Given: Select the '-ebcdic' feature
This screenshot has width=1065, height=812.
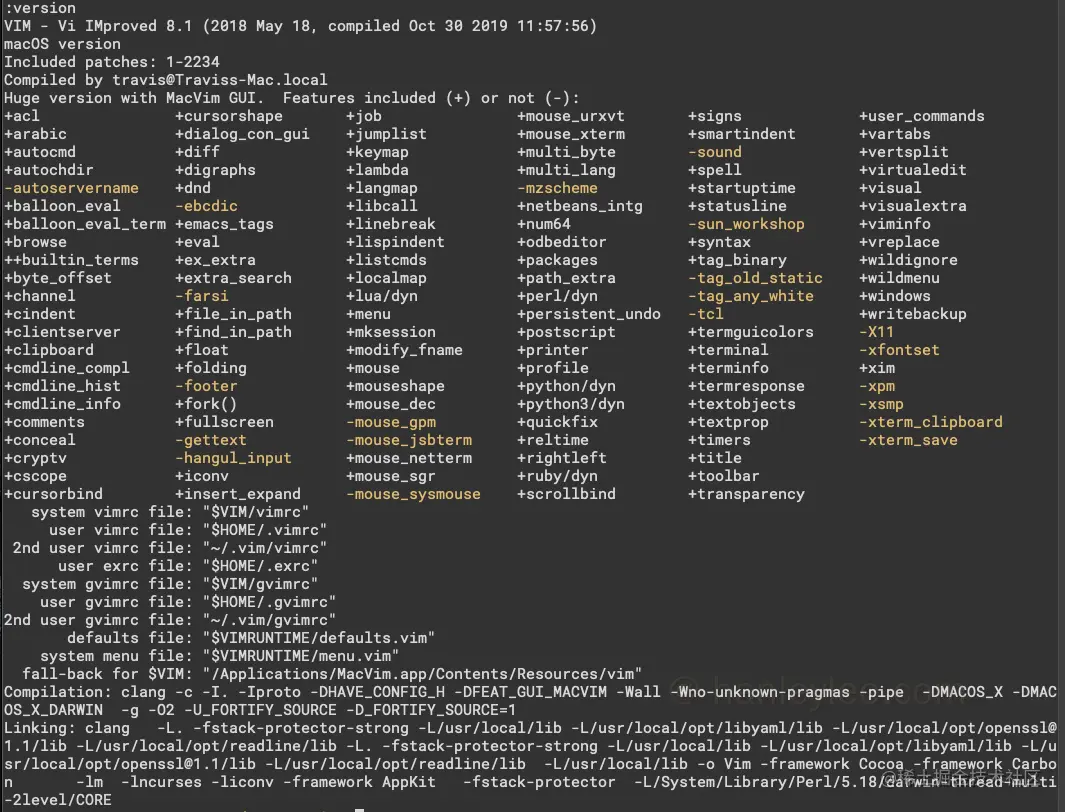Looking at the screenshot, I should (206, 206).
